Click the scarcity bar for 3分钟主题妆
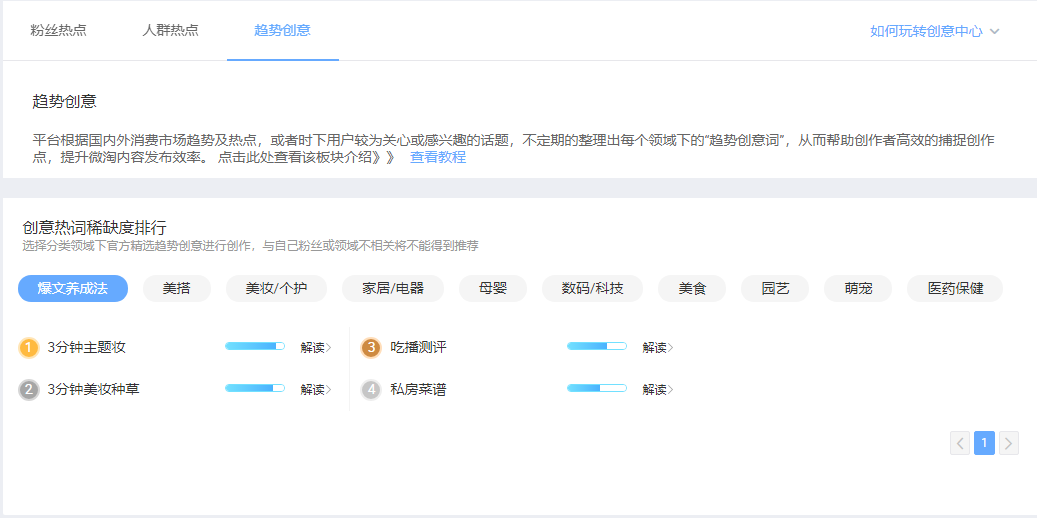The width and height of the screenshot is (1037, 518). point(255,346)
